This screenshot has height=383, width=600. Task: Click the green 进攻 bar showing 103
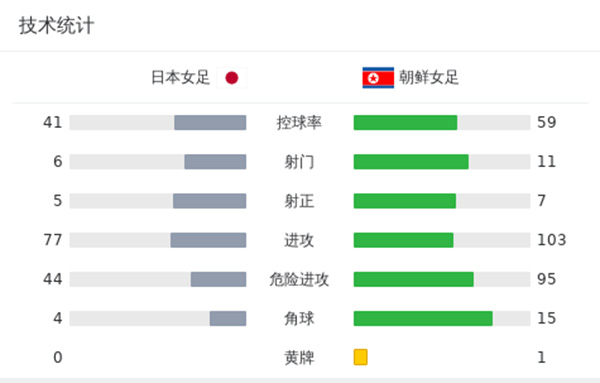[403, 240]
